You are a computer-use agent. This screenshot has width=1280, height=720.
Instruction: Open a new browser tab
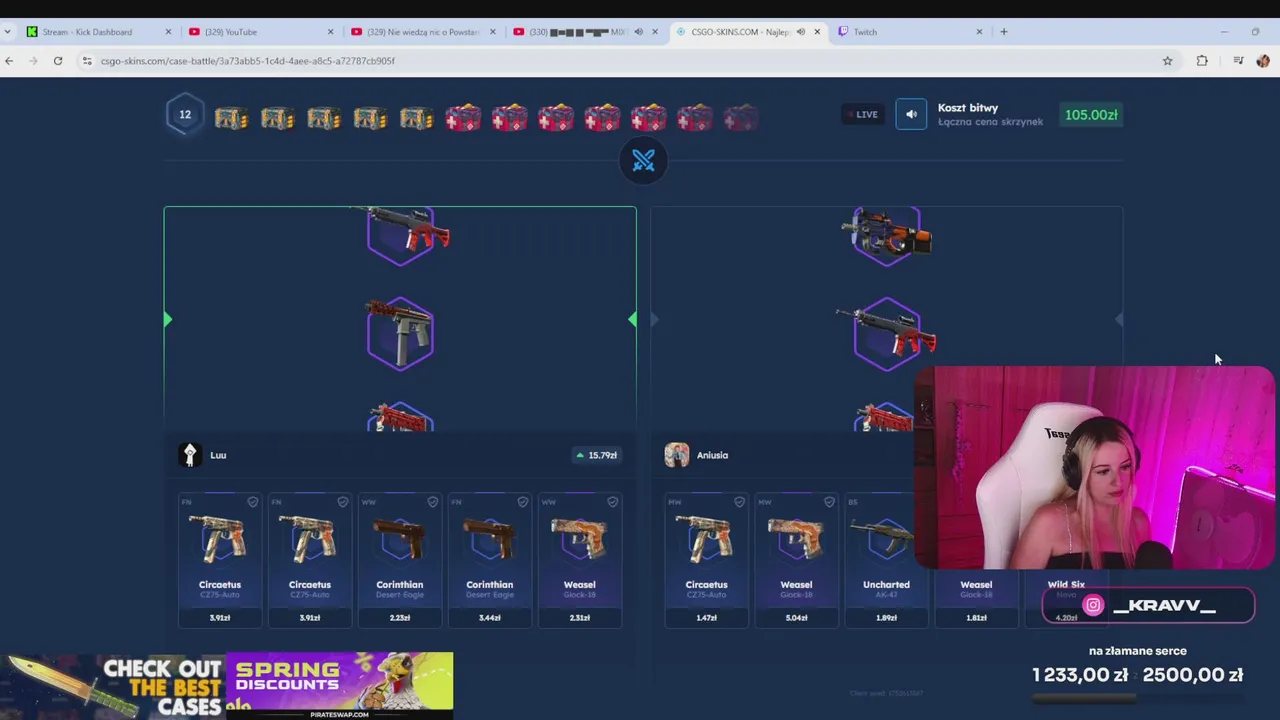tap(1003, 32)
